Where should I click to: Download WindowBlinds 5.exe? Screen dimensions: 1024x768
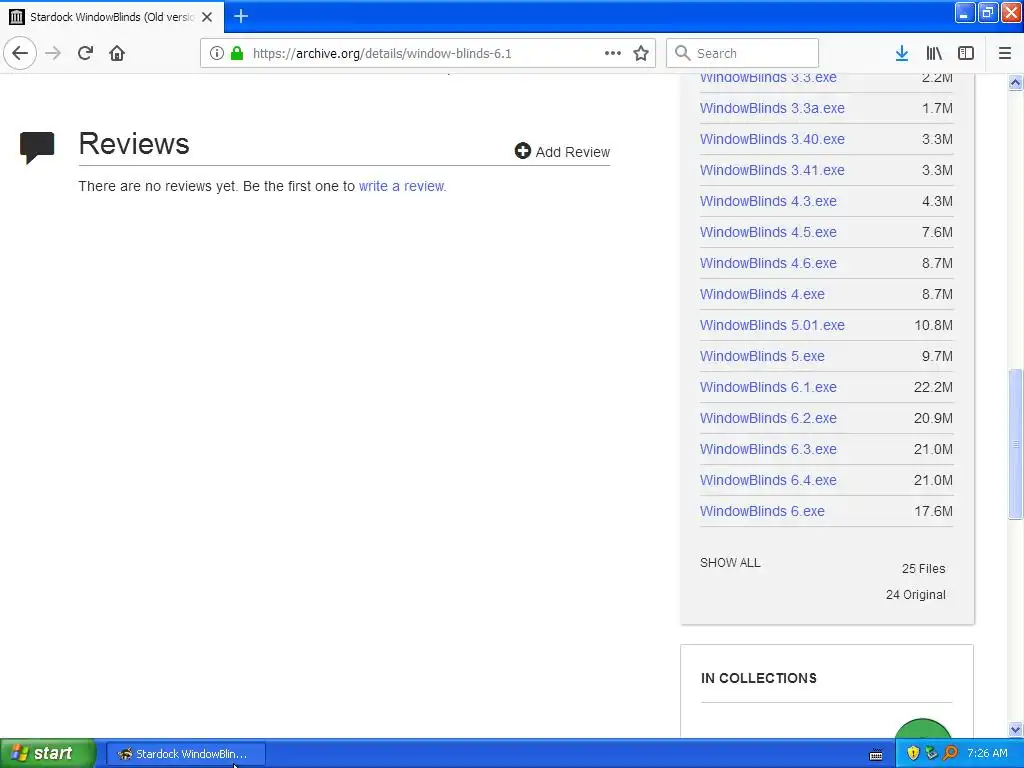click(762, 357)
